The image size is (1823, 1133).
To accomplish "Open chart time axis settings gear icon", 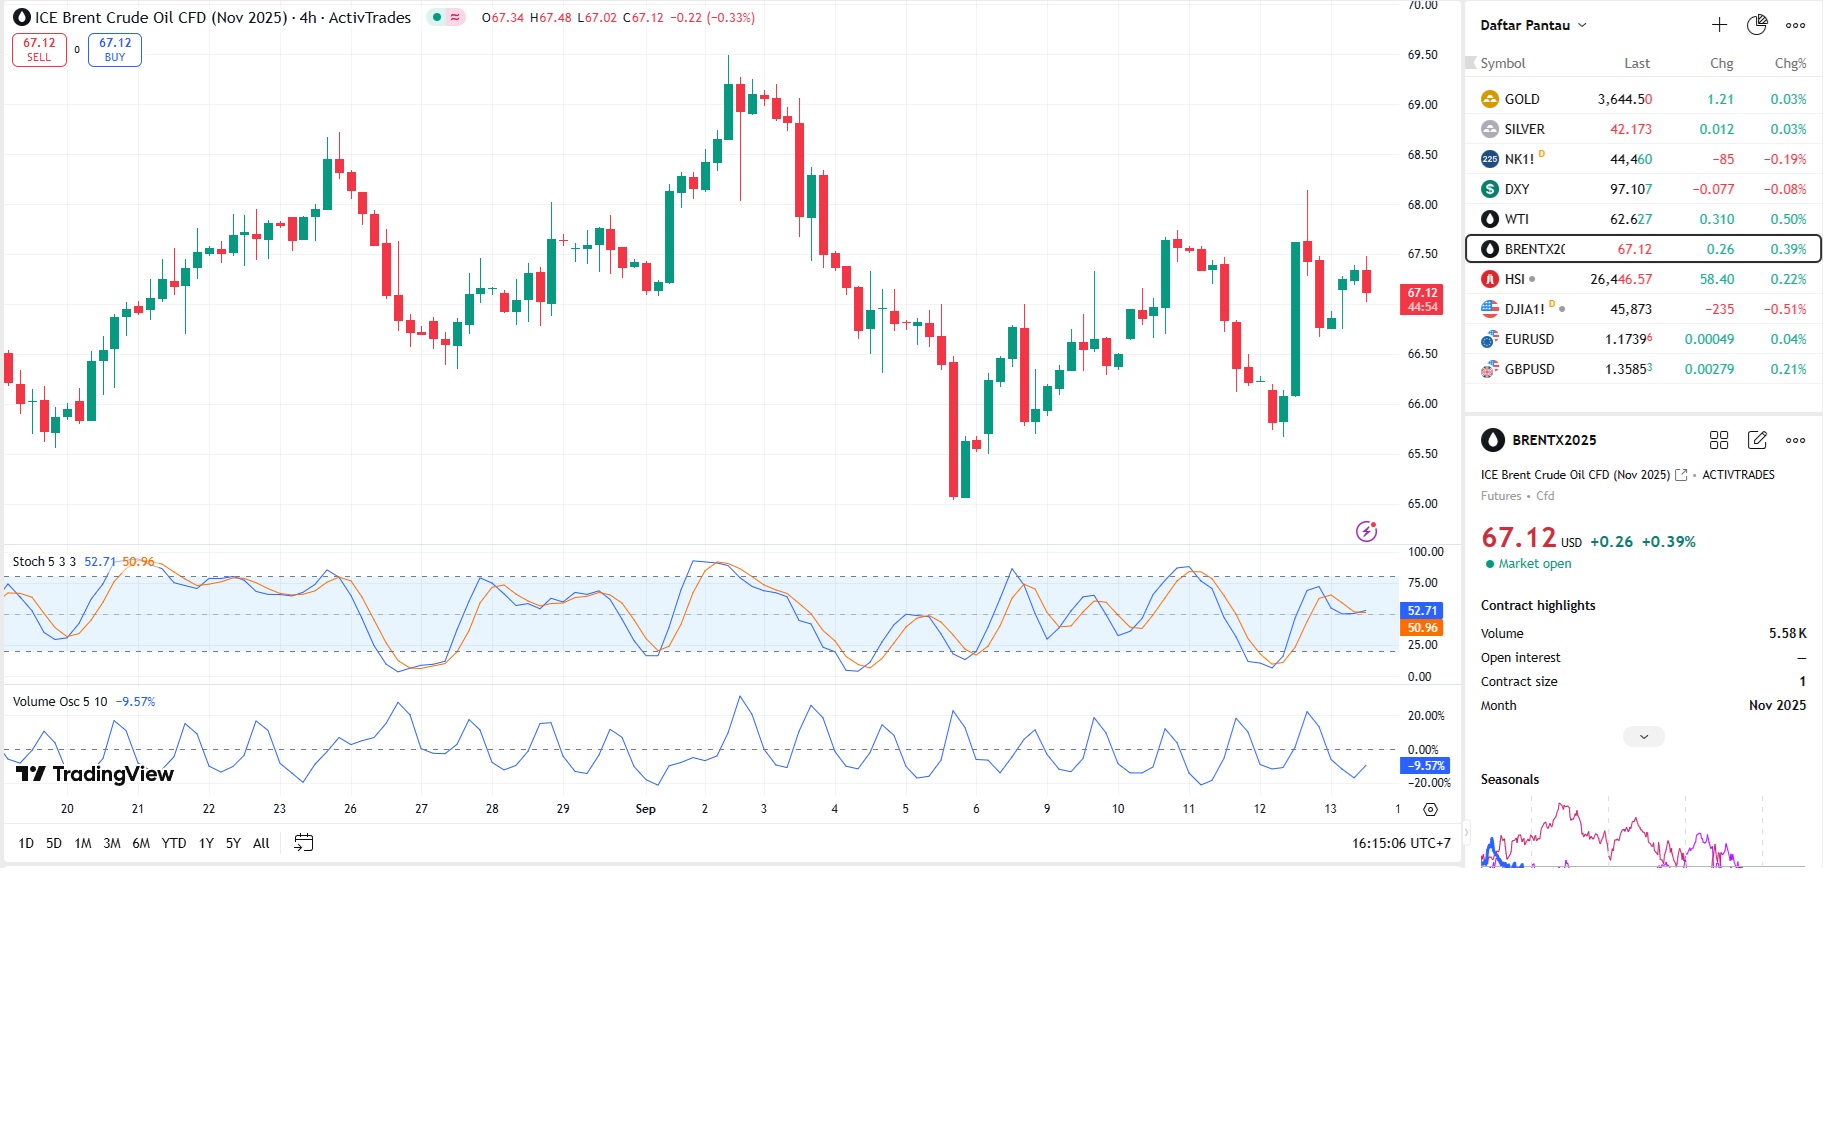I will tap(1430, 809).
